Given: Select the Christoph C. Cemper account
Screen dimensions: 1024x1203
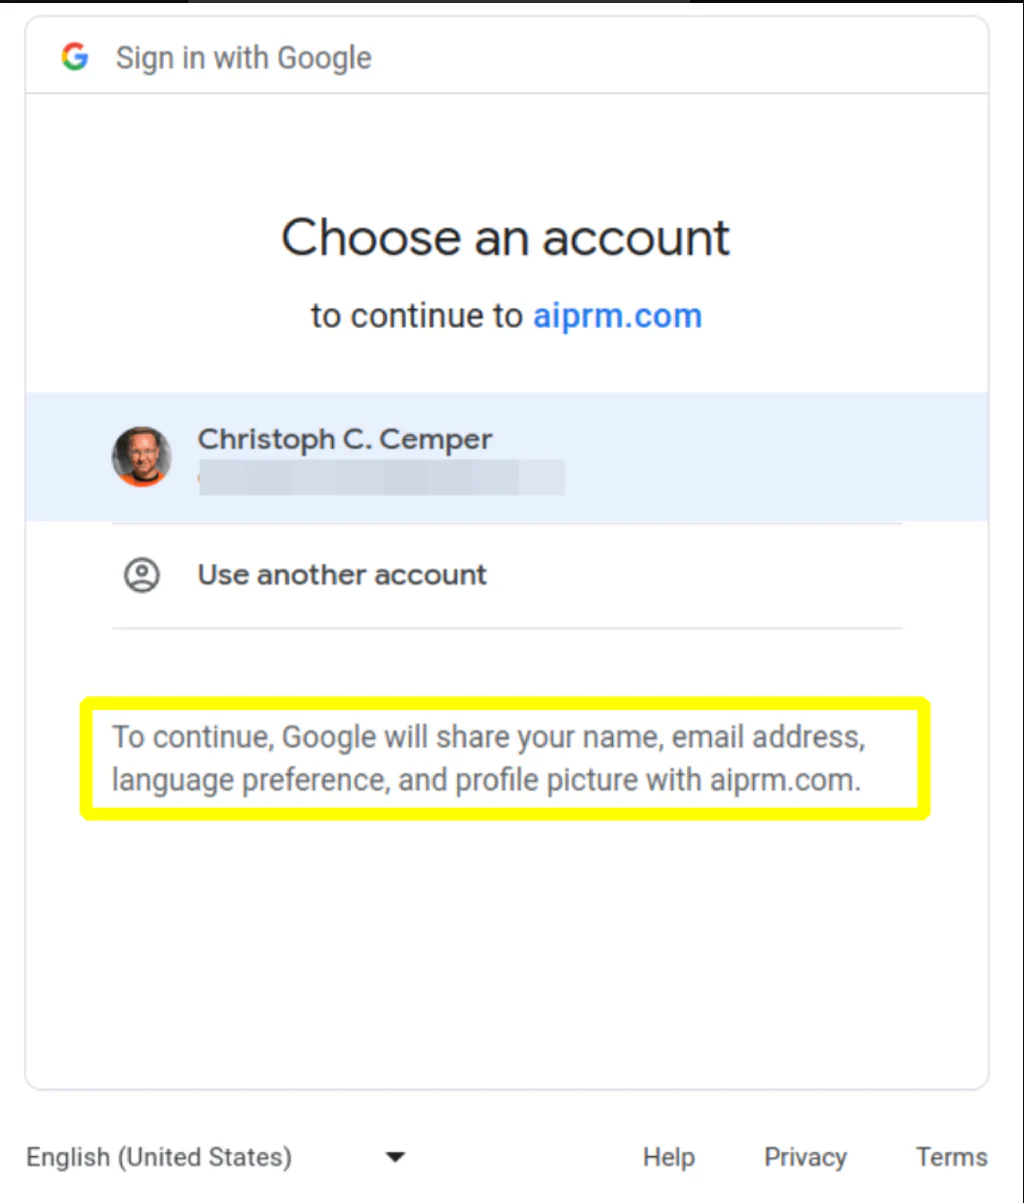Looking at the screenshot, I should [507, 457].
